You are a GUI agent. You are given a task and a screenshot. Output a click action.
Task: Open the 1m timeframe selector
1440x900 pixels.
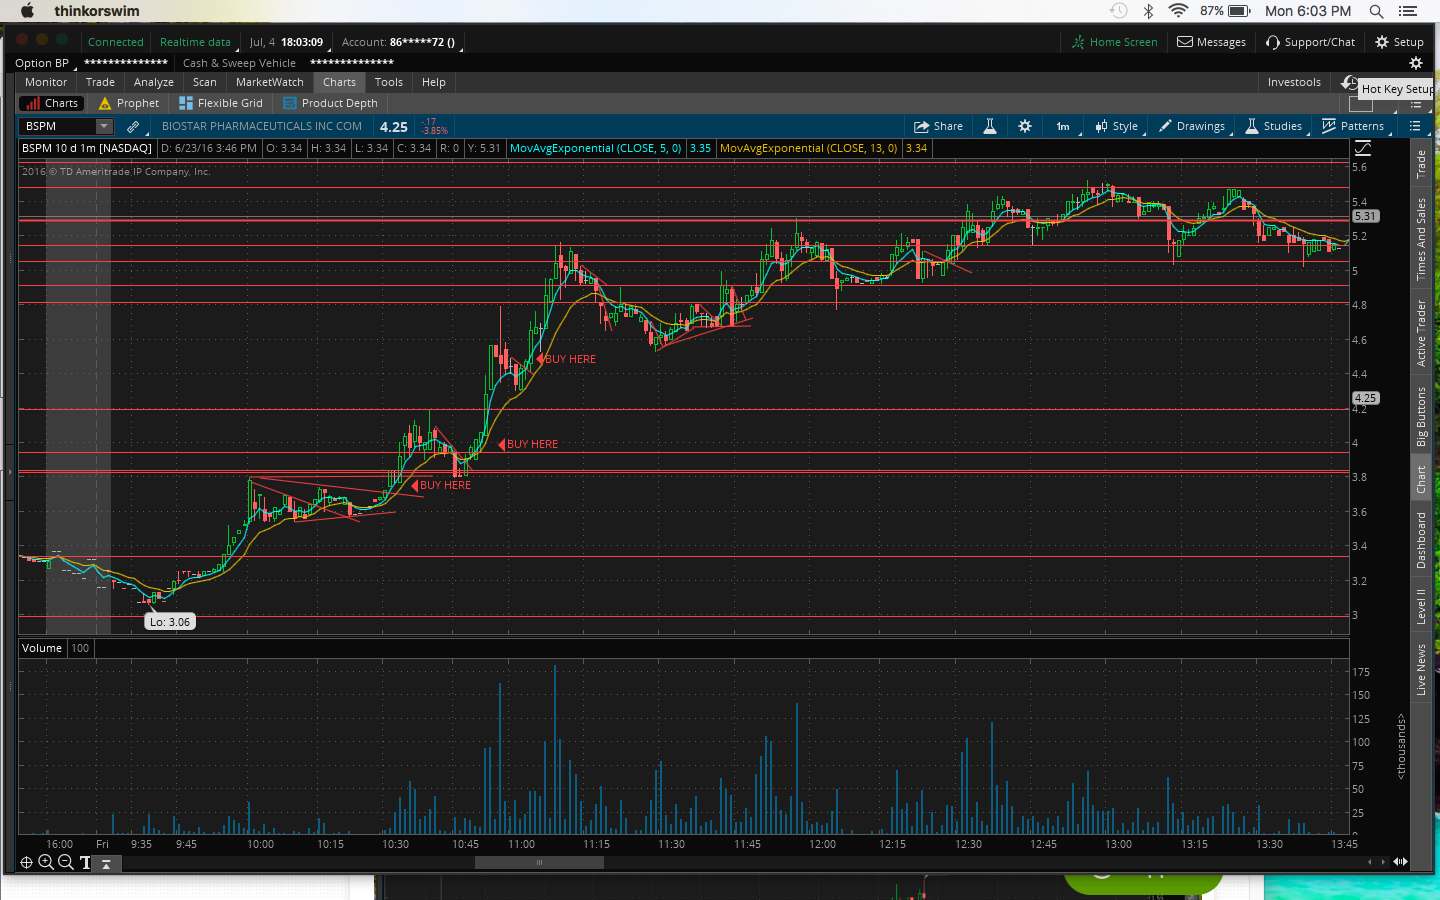[x=1063, y=126]
